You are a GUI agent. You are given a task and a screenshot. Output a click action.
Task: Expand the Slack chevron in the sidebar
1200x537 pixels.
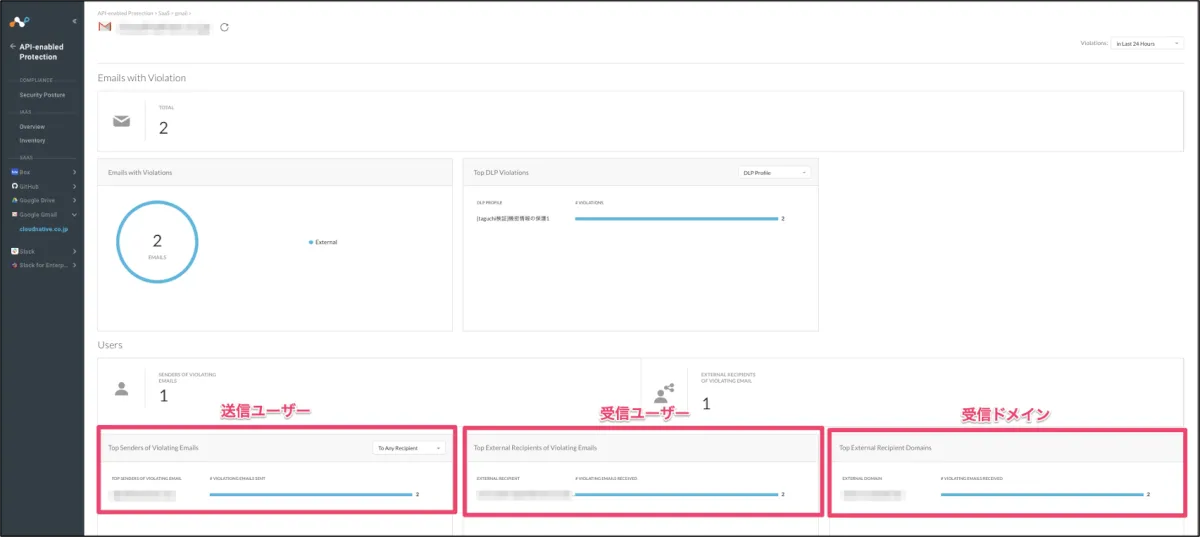[x=74, y=251]
